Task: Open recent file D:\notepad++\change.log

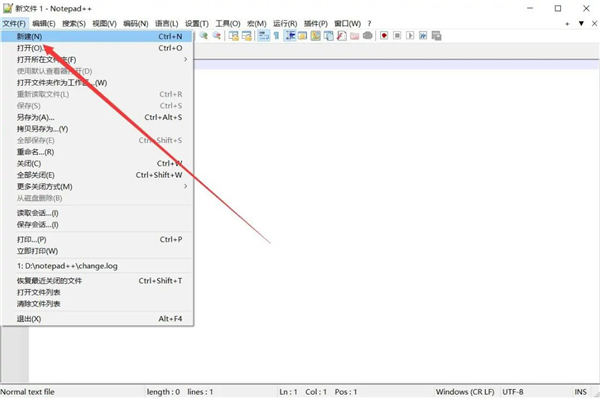Action: tap(97, 266)
